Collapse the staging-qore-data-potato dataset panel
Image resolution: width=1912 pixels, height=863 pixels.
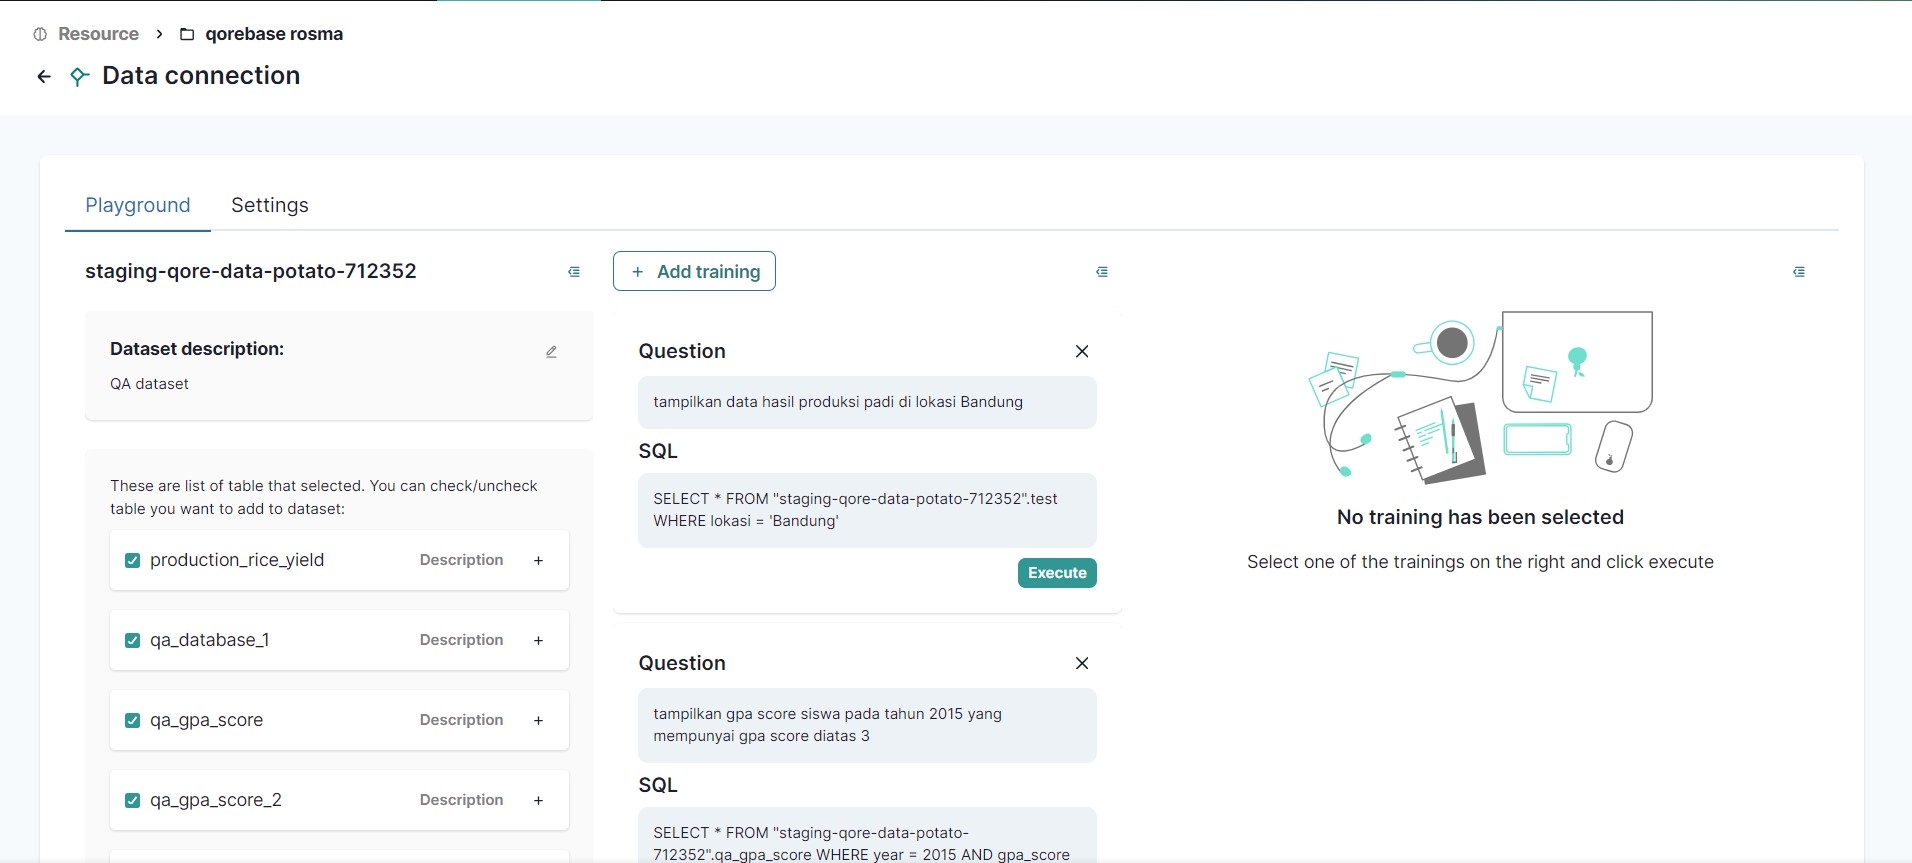point(574,272)
